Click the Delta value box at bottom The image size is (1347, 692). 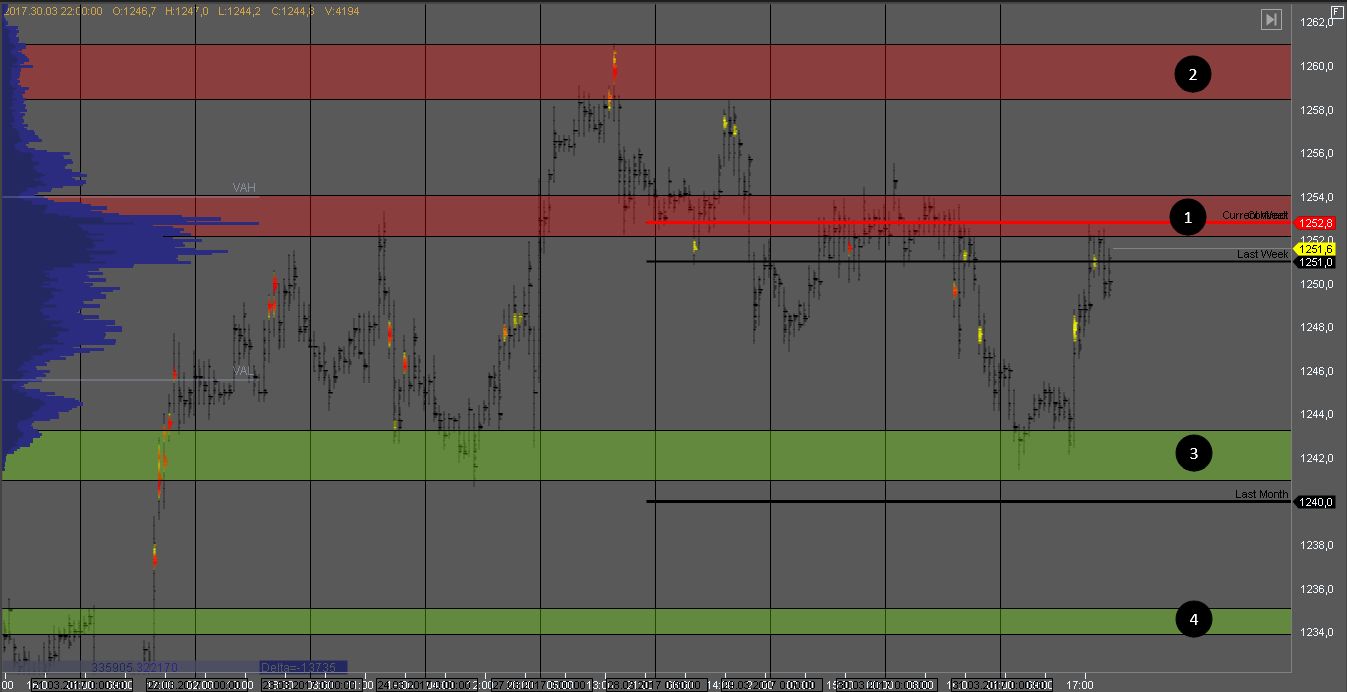pyautogui.click(x=302, y=666)
